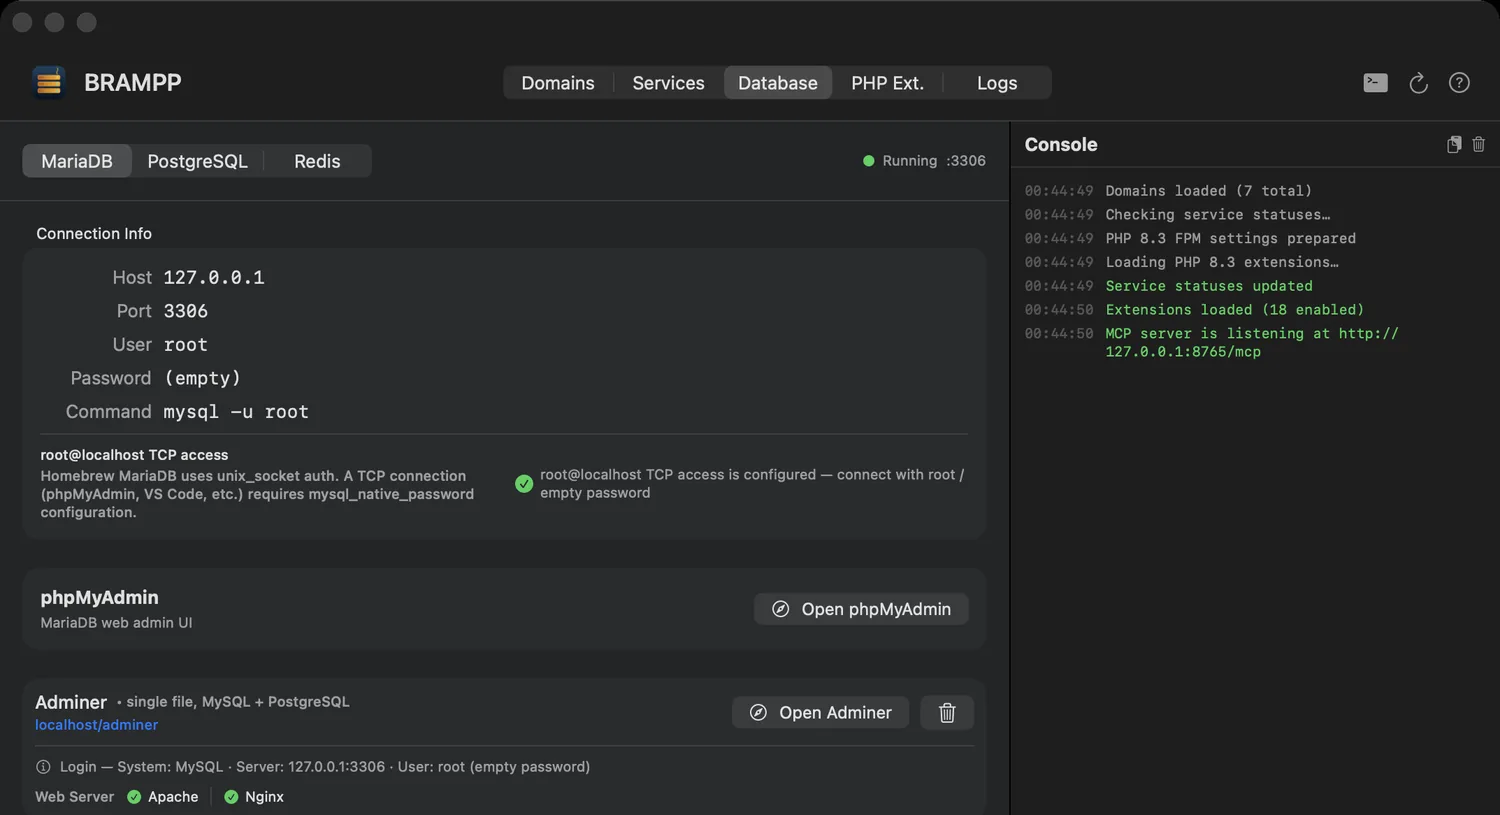Click console line Checking service statuses…
Image resolution: width=1500 pixels, height=815 pixels.
pos(1217,215)
